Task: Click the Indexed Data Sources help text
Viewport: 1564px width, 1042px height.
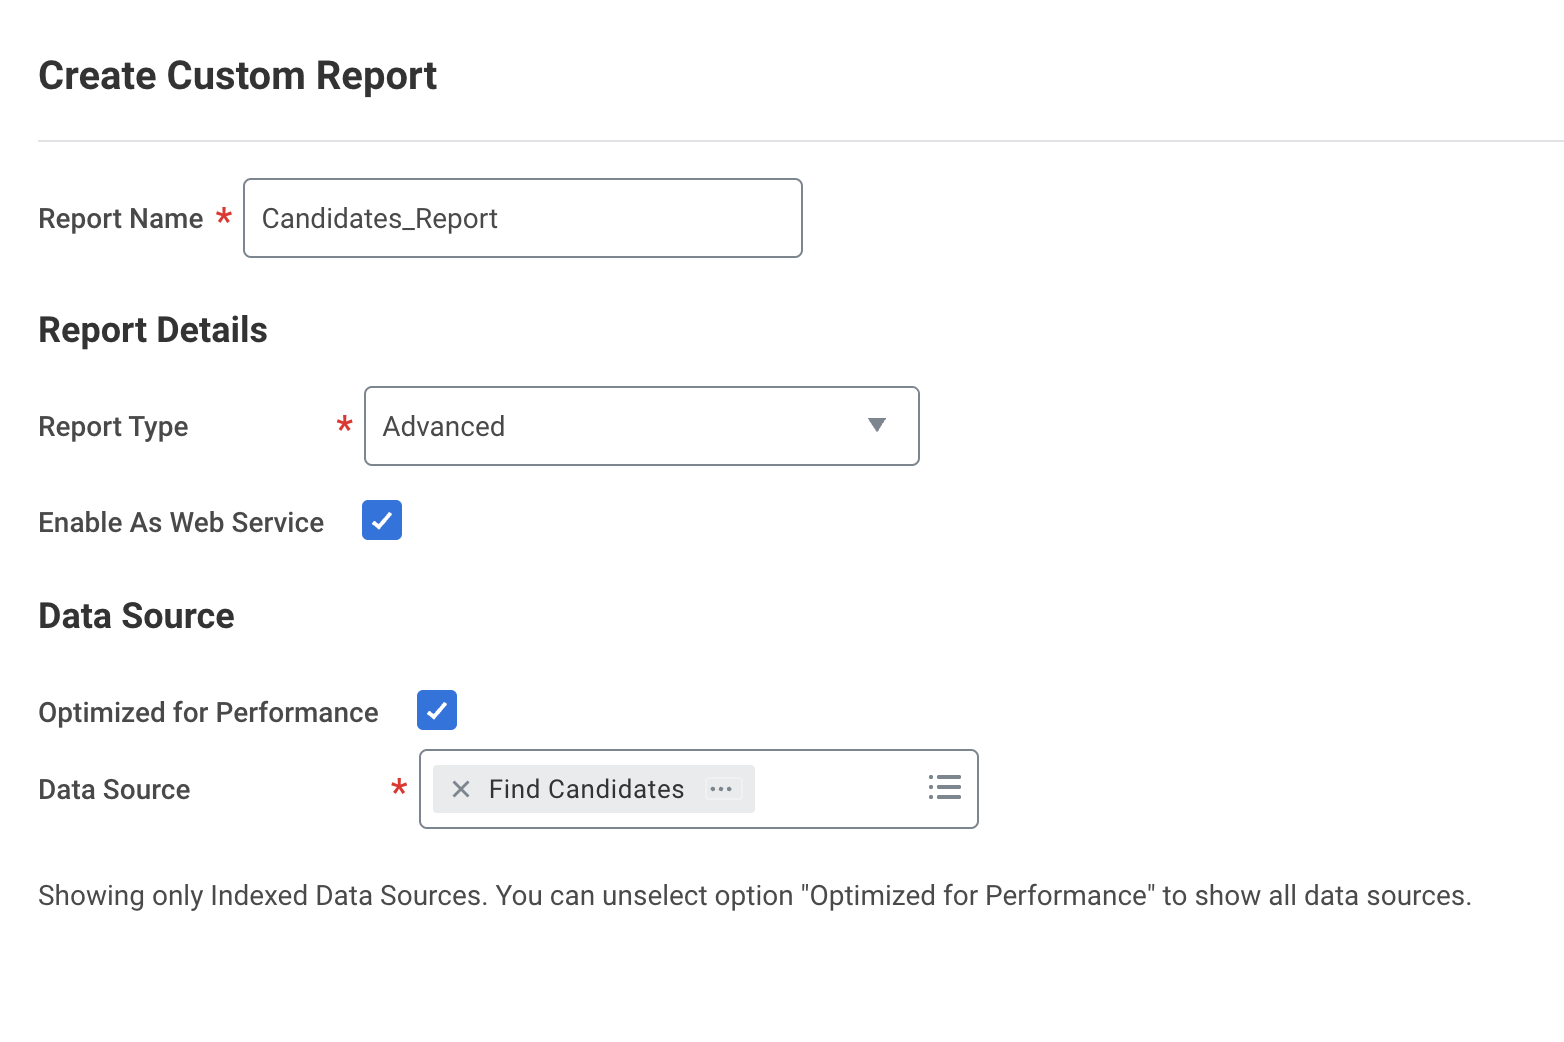Action: click(754, 896)
